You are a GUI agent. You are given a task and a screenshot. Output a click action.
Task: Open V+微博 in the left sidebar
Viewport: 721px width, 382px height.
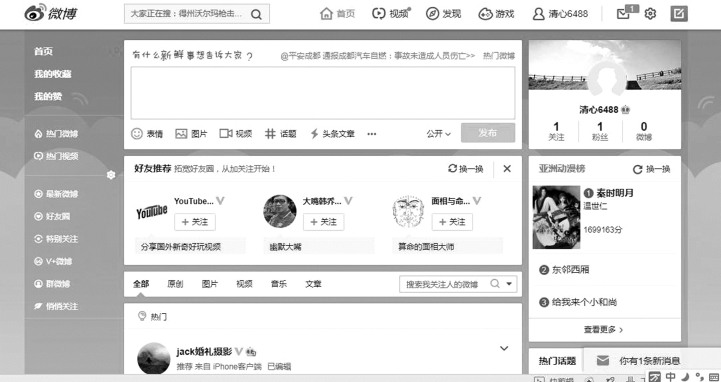(x=53, y=262)
